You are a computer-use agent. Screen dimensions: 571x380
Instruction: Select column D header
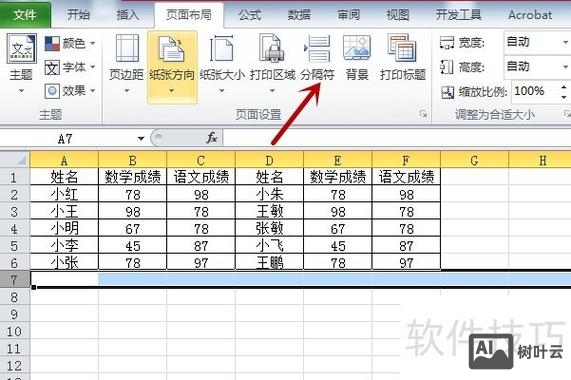point(269,160)
